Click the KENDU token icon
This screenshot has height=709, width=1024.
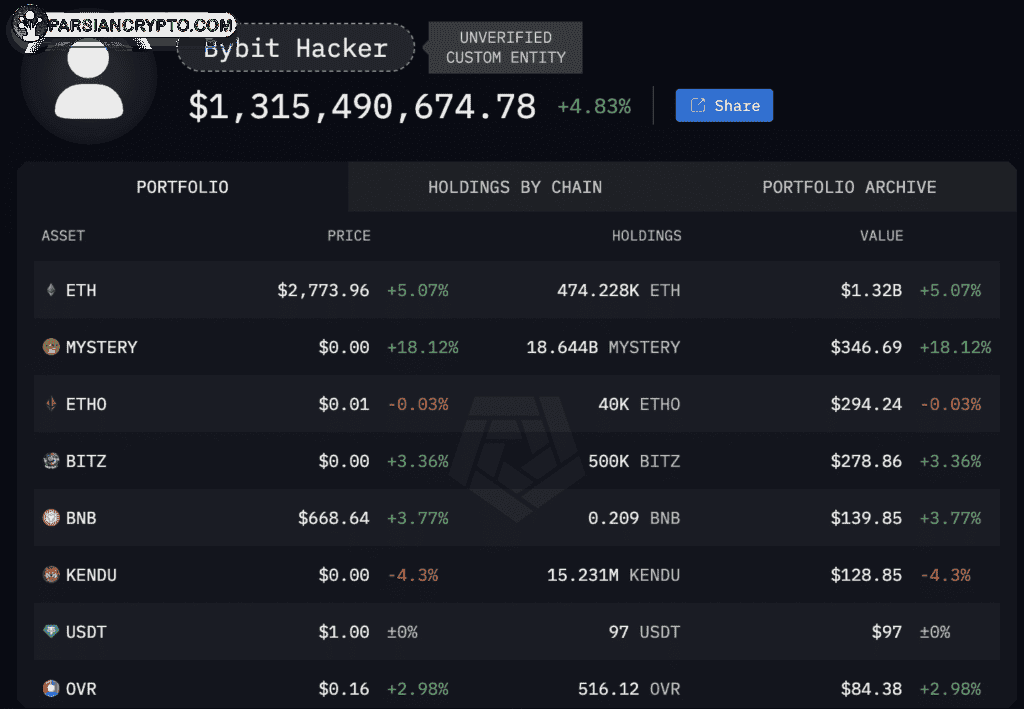click(51, 575)
